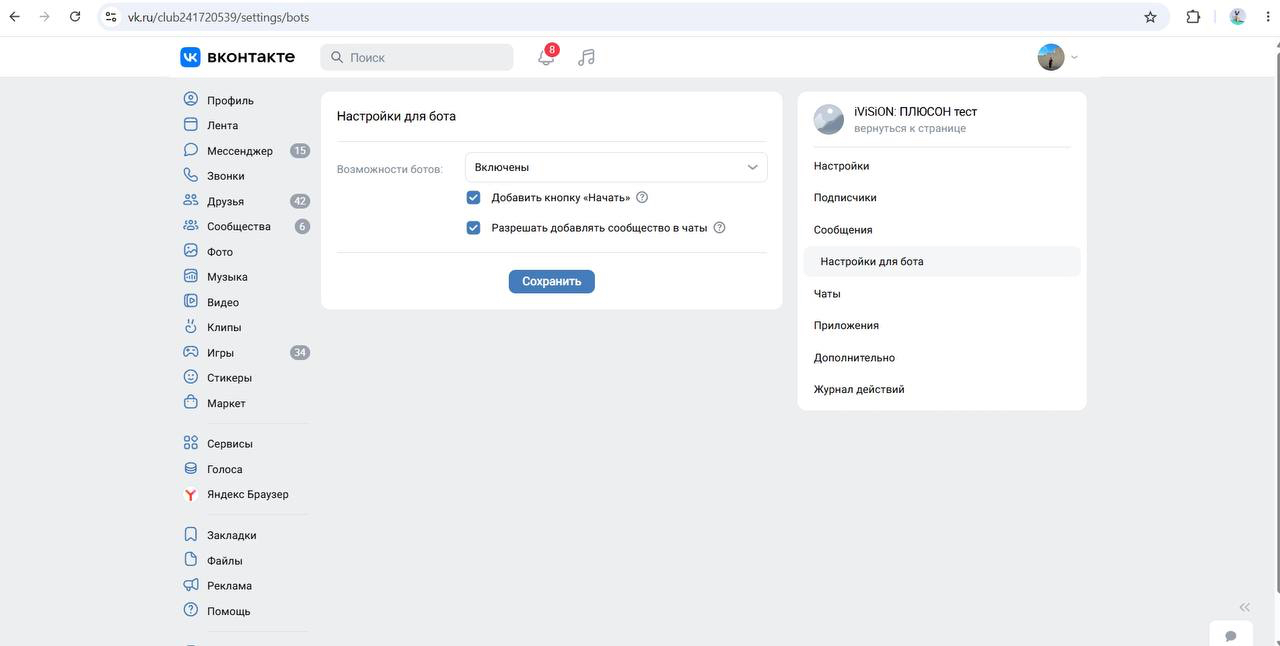Click the Stickers smiley icon
The height and width of the screenshot is (646, 1280).
click(191, 377)
